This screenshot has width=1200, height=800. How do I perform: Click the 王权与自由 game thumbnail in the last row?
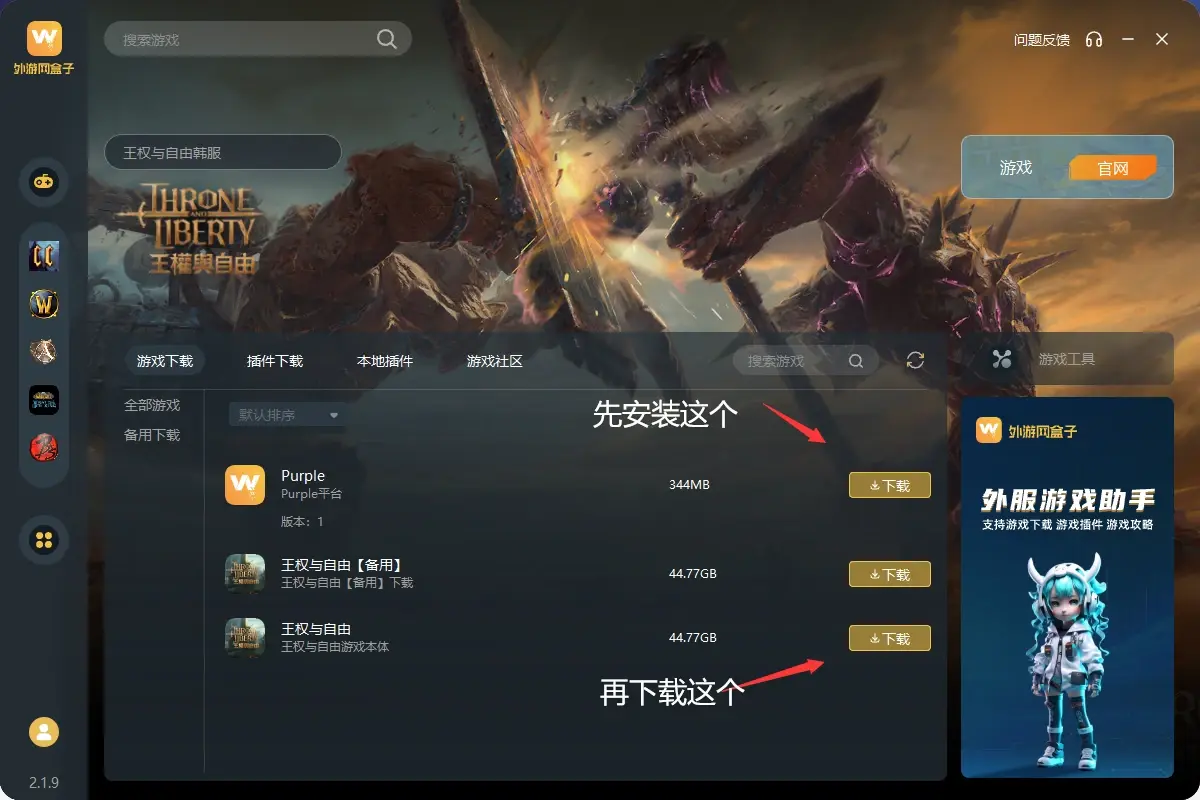coord(245,638)
